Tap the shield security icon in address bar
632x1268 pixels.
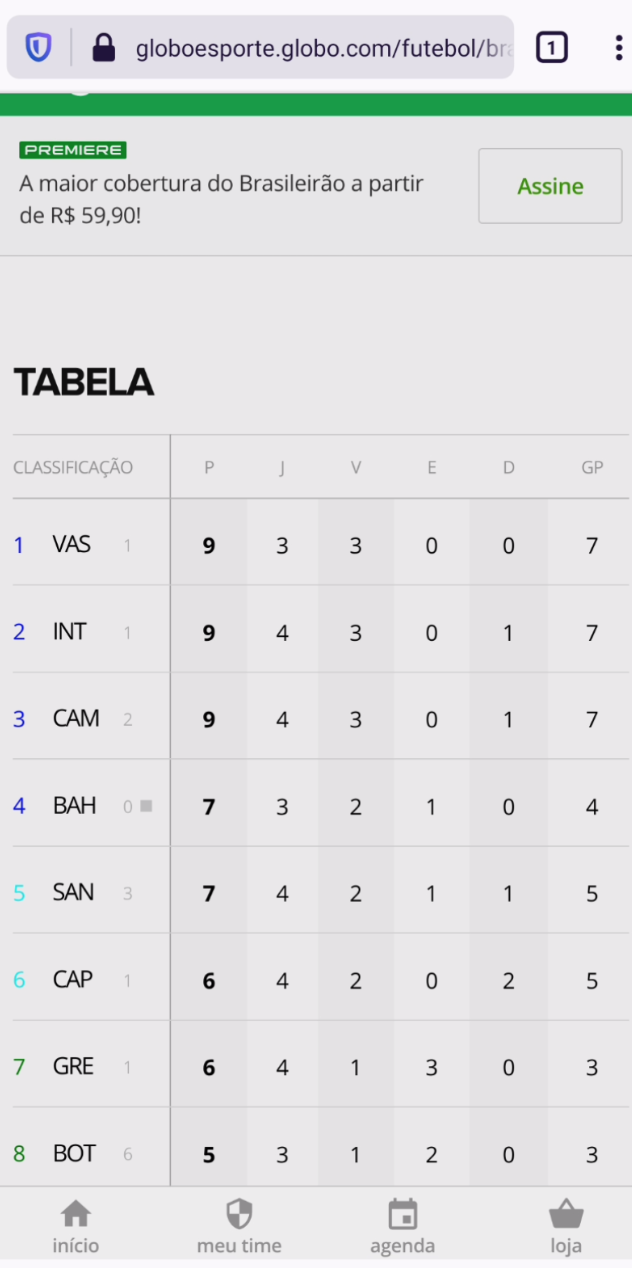coord(38,47)
